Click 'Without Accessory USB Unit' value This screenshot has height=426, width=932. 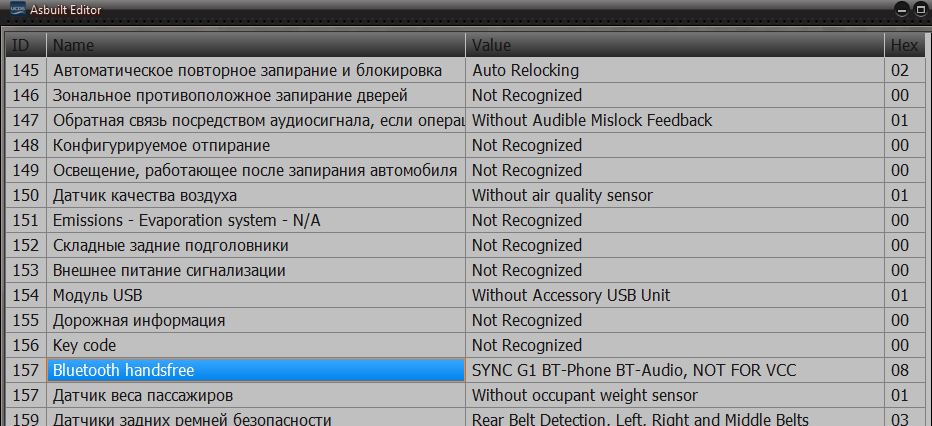571,295
